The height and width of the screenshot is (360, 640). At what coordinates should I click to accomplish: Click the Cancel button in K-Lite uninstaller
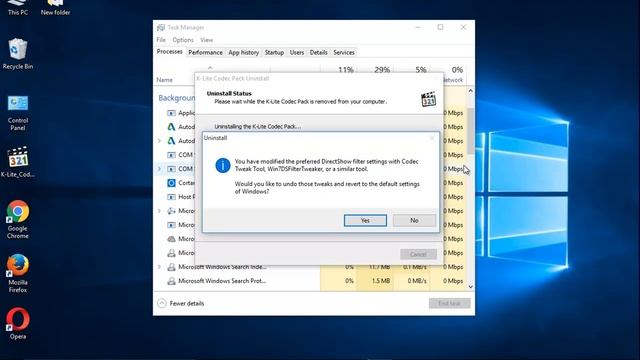(x=418, y=254)
